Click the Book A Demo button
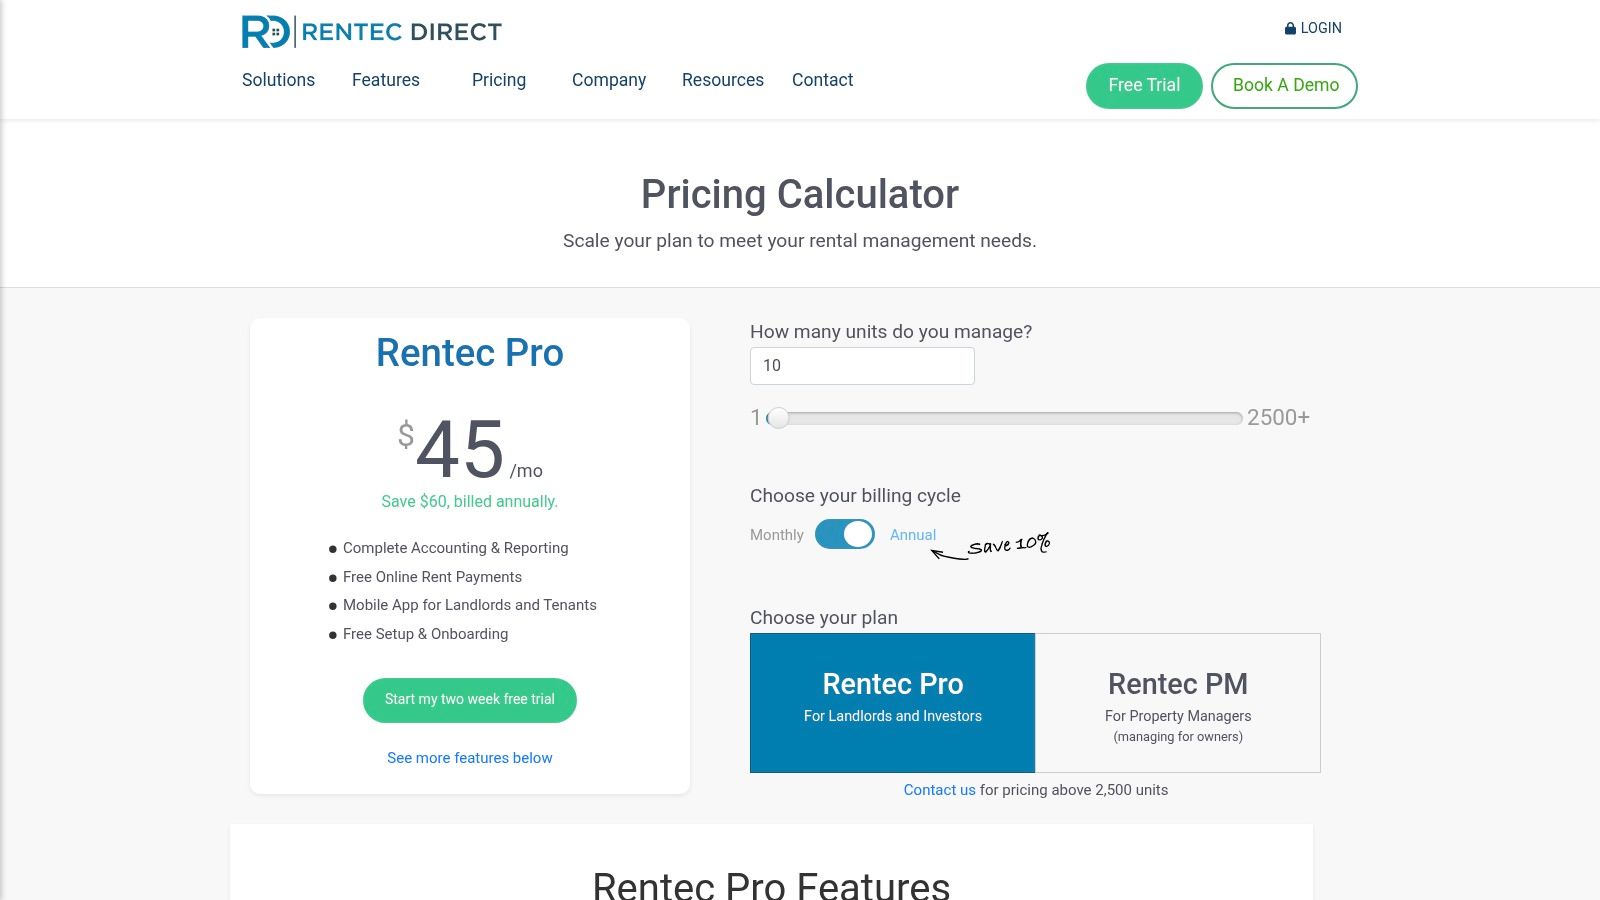1600x900 pixels. pyautogui.click(x=1284, y=85)
